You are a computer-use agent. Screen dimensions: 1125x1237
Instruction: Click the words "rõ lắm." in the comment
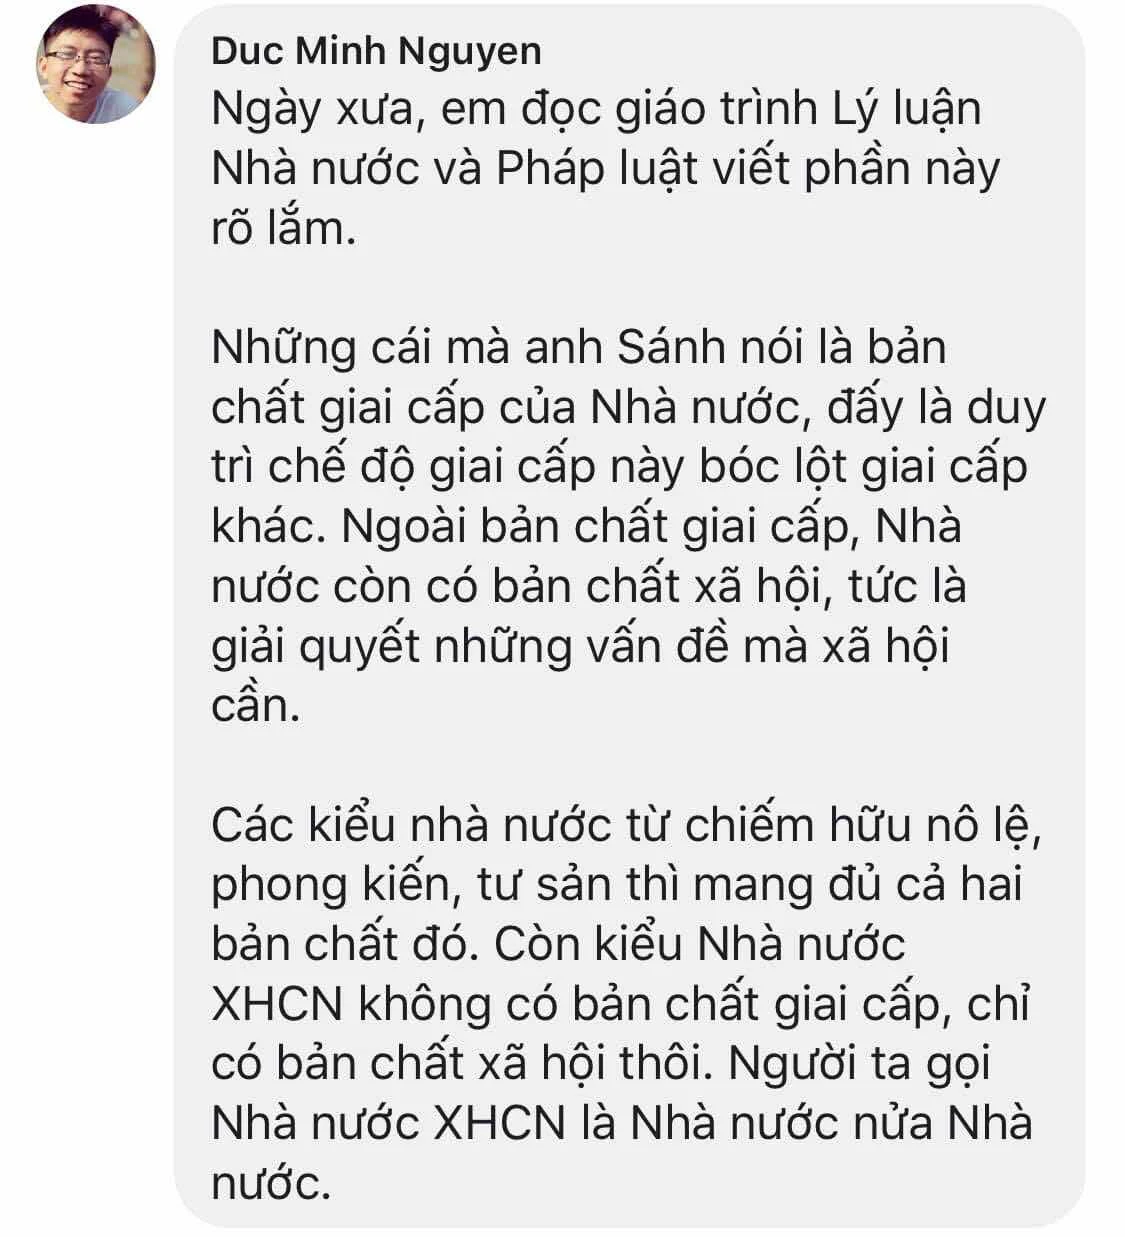click(284, 229)
